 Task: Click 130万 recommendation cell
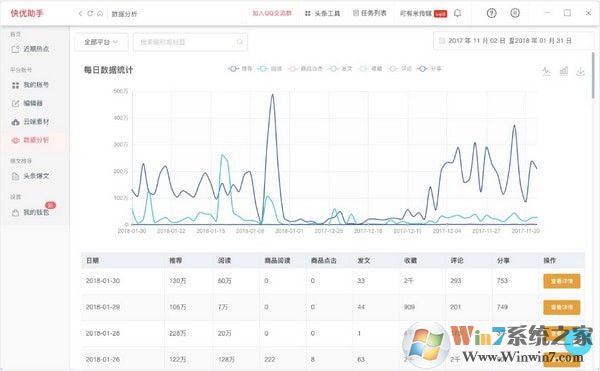178,281
